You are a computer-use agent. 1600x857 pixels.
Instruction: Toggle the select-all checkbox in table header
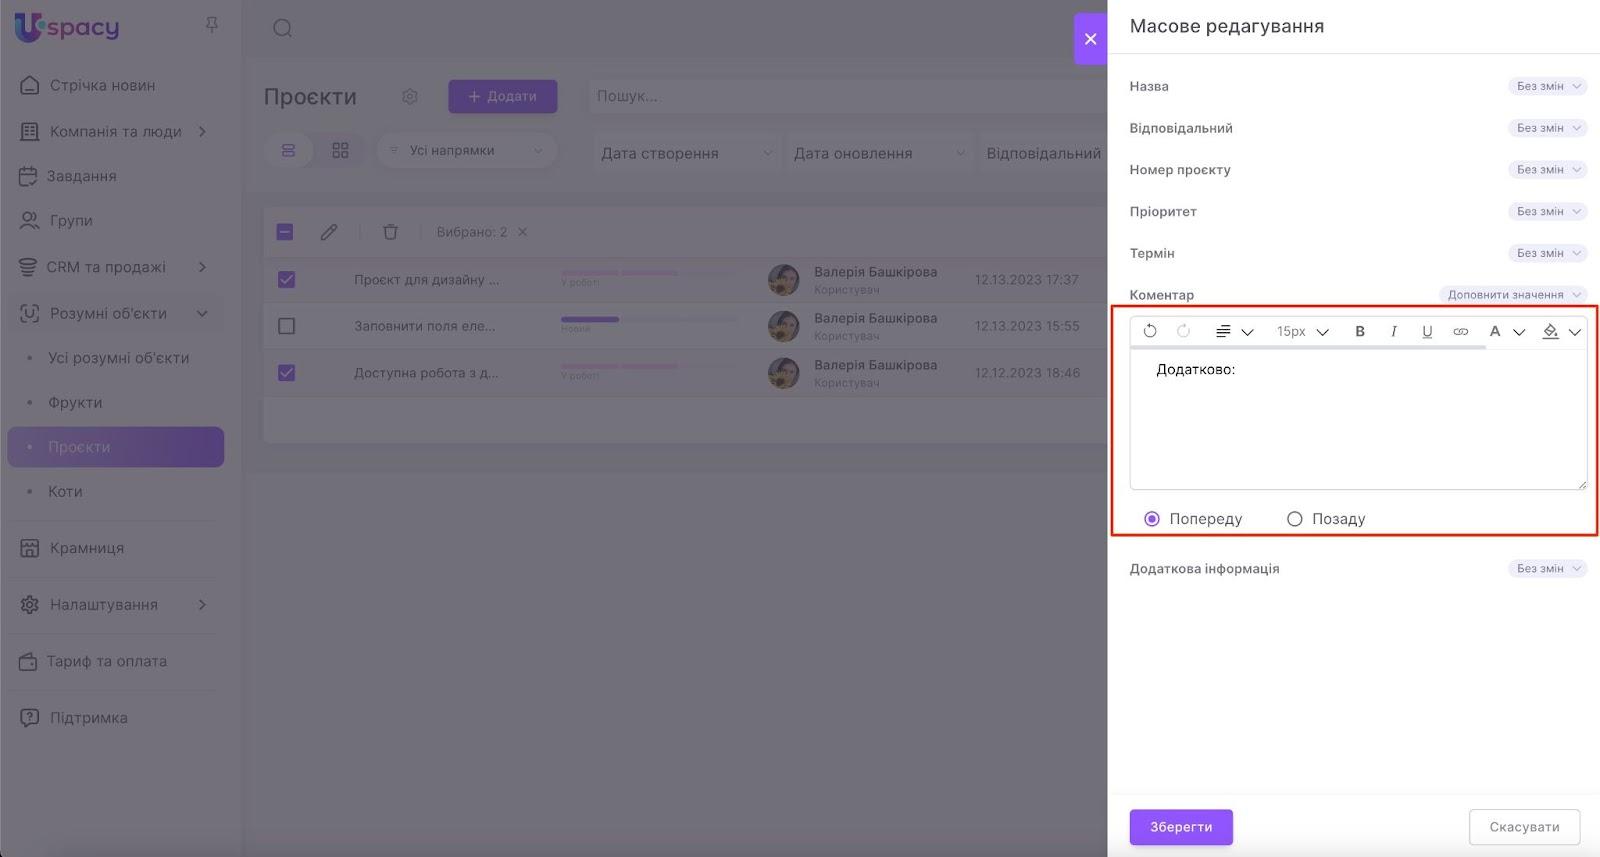click(285, 232)
